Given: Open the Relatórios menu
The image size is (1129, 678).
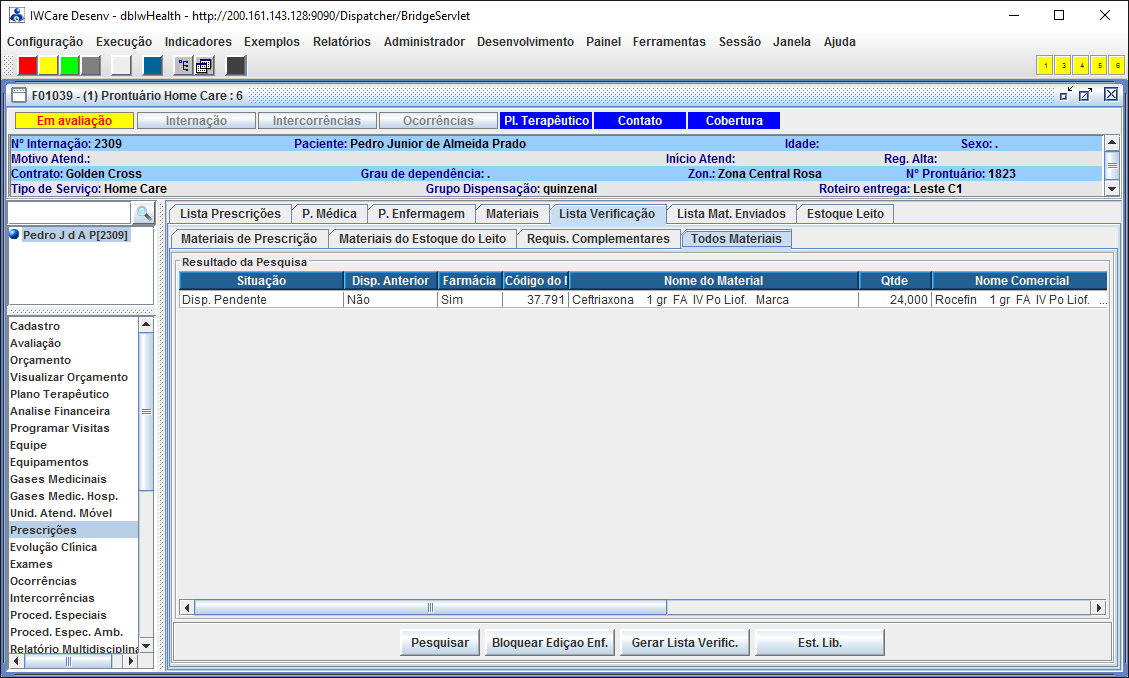Looking at the screenshot, I should pyautogui.click(x=341, y=42).
